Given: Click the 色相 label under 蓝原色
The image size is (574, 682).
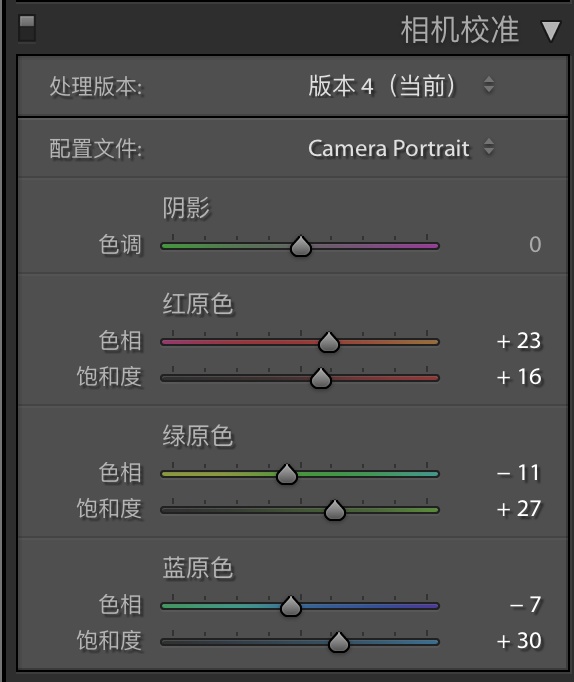Looking at the screenshot, I should pos(120,605).
